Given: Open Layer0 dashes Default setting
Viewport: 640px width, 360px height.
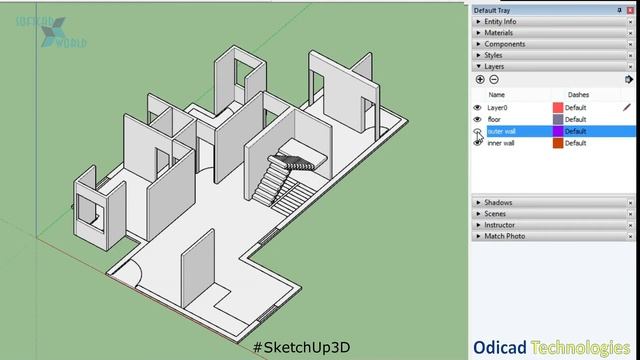Looking at the screenshot, I should (x=576, y=108).
